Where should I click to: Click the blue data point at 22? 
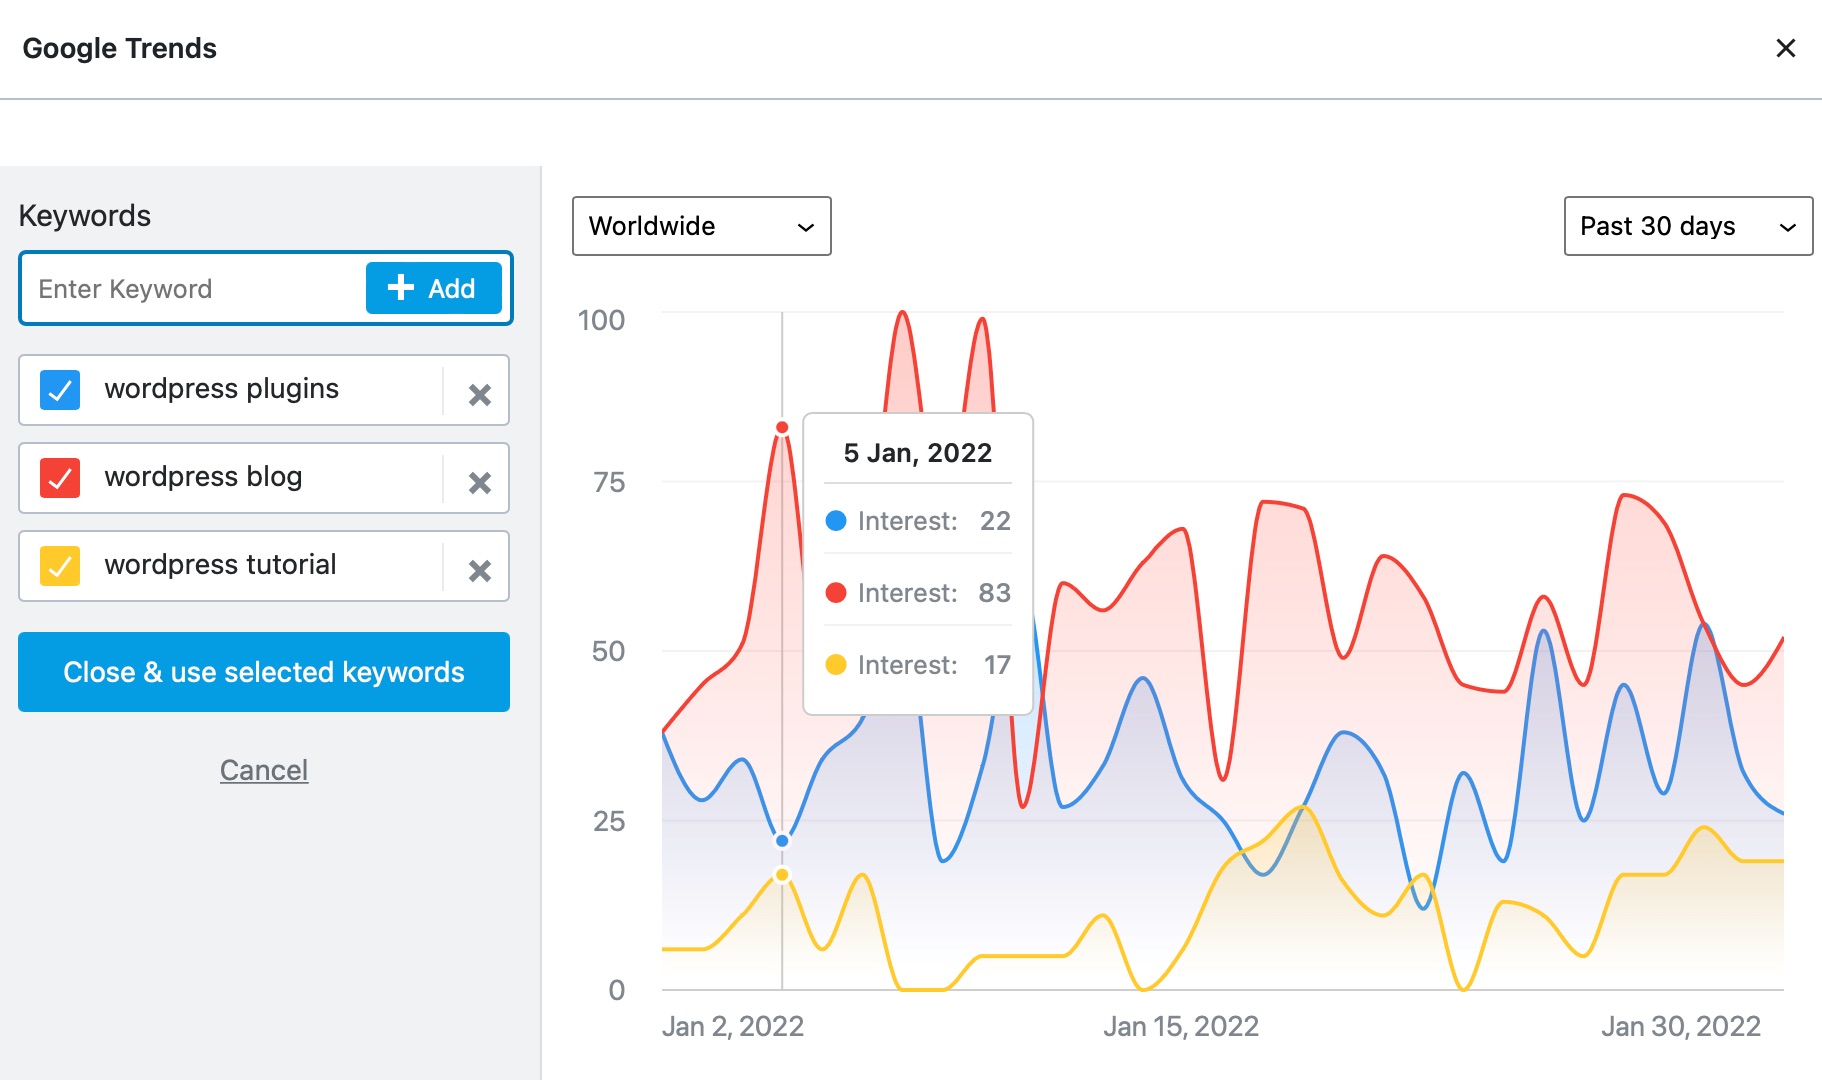782,840
